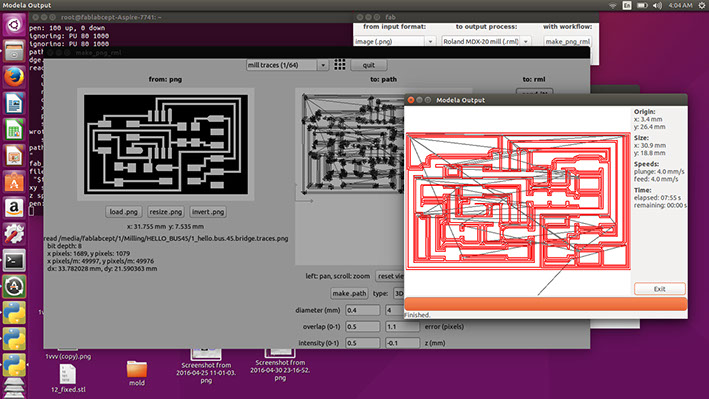Launch LibreOffice Impress from the dock

click(14, 156)
